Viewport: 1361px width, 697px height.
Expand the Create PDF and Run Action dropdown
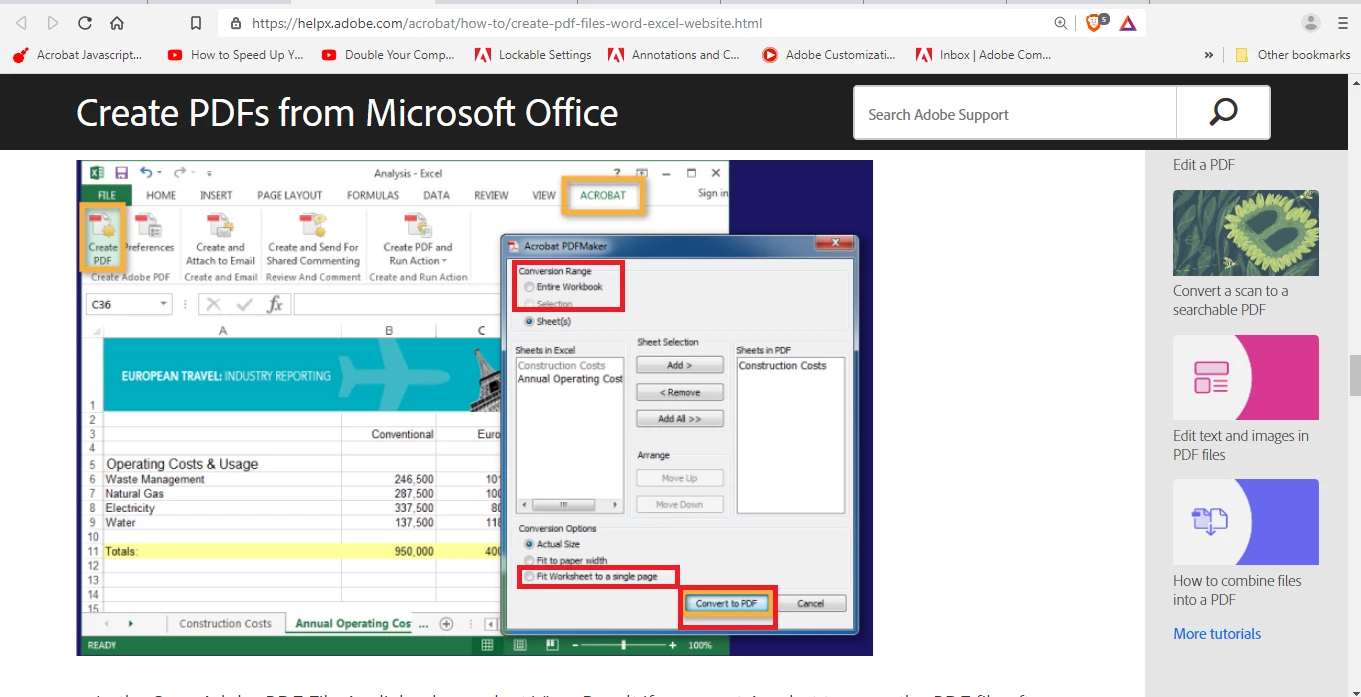click(x=444, y=261)
